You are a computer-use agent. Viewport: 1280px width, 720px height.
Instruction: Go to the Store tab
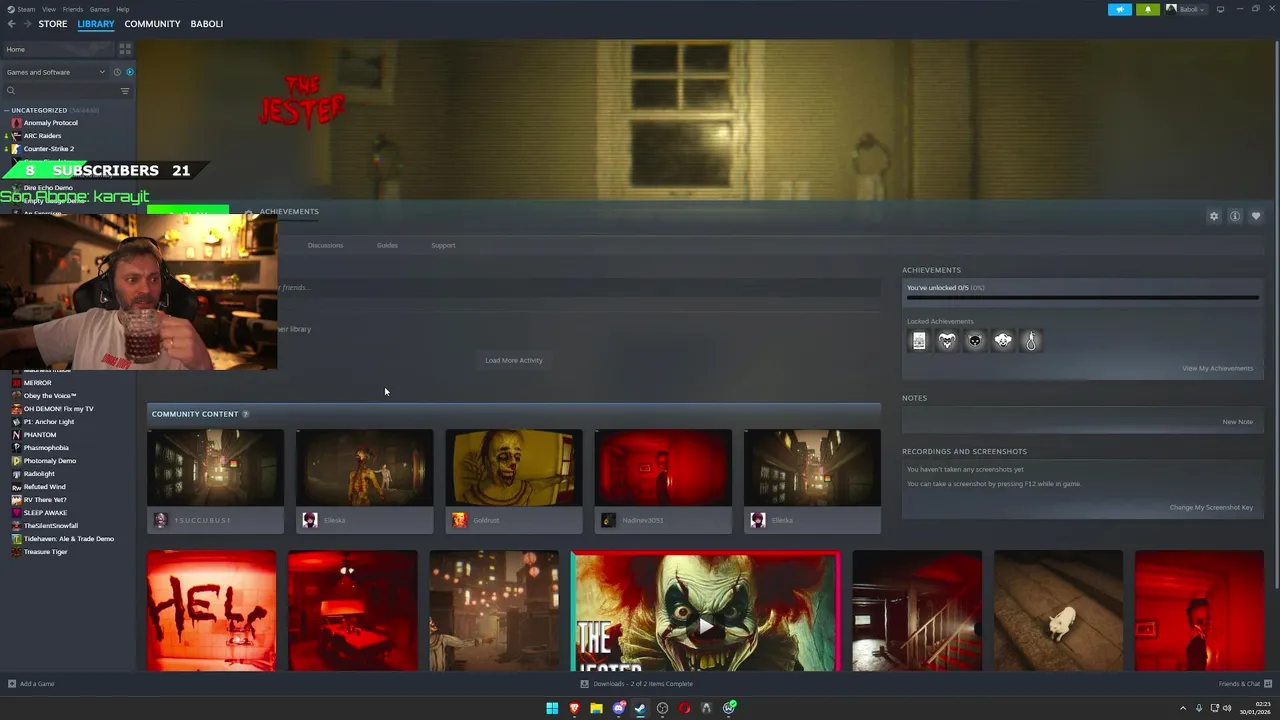(x=53, y=24)
